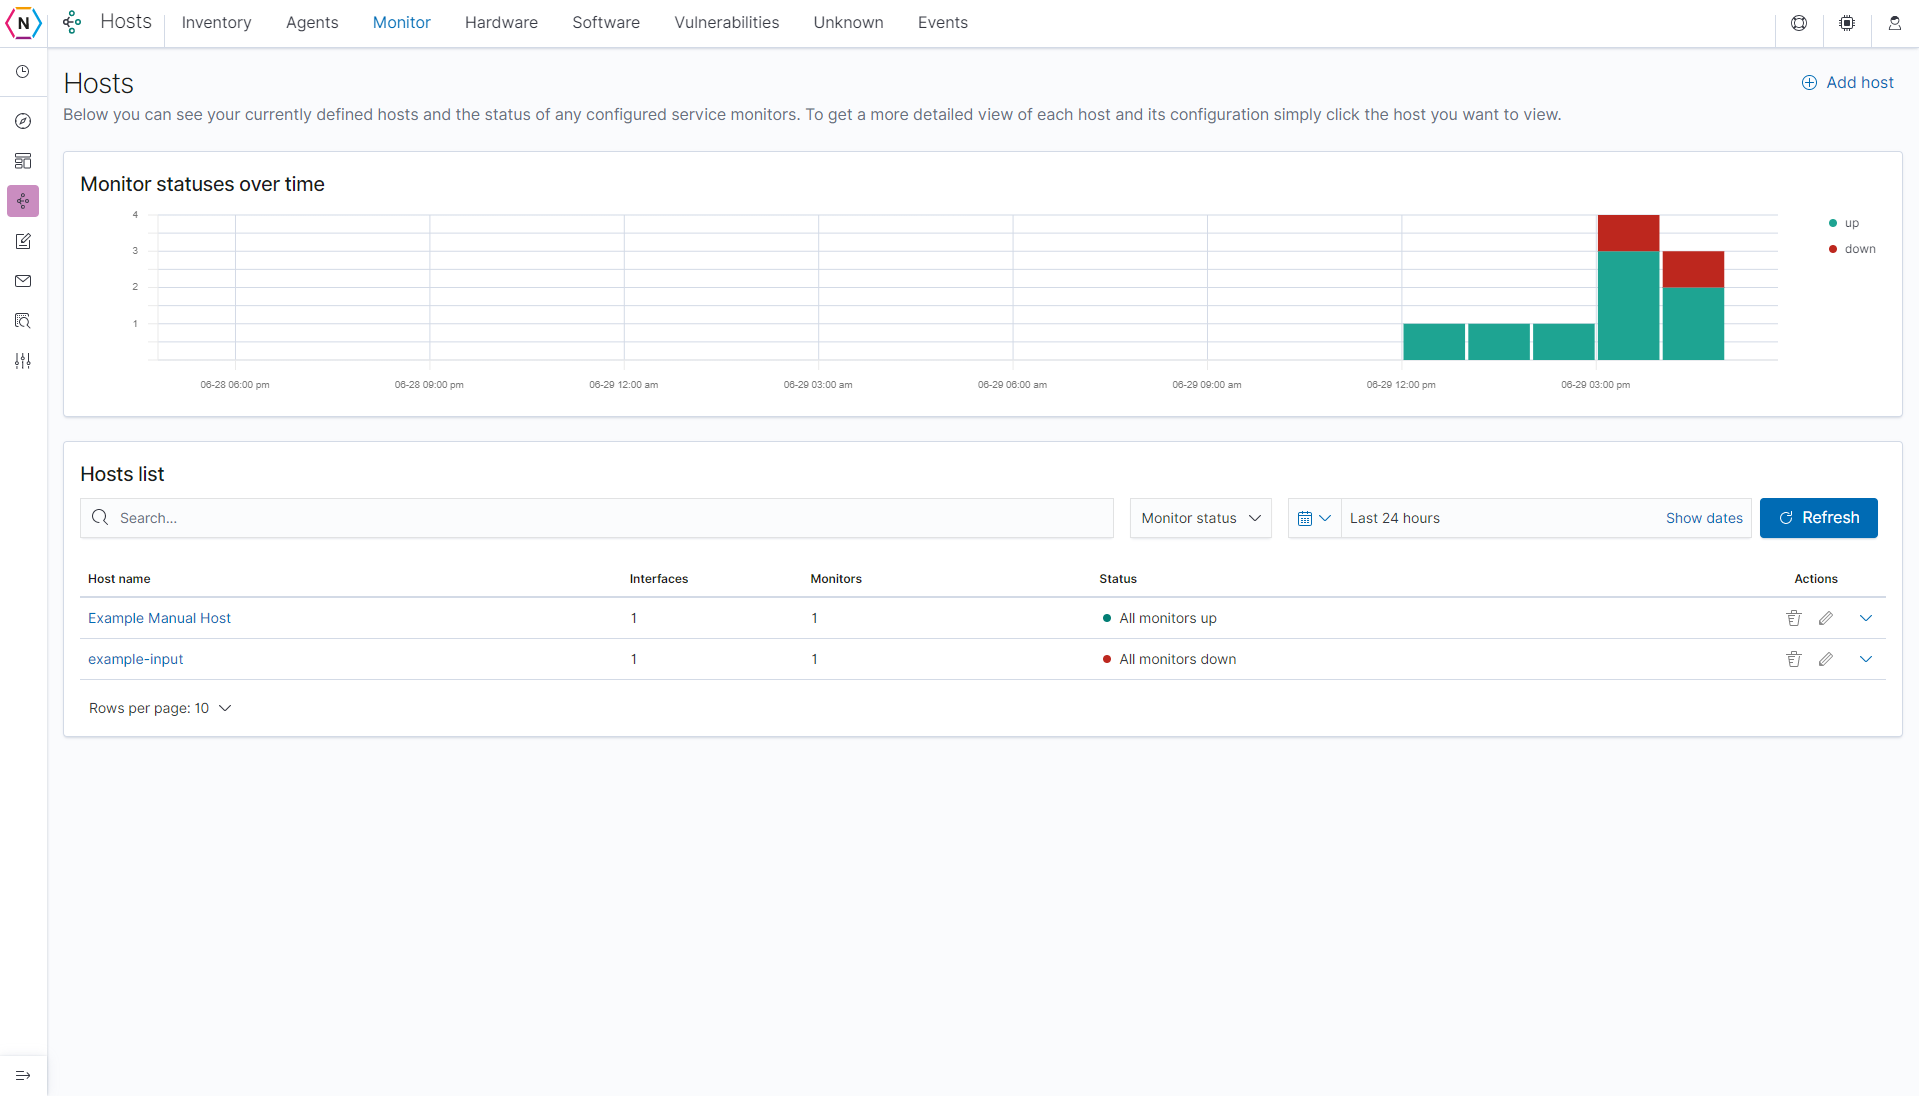The height and width of the screenshot is (1096, 1919).
Task: Toggle the 'down' legend series
Action: point(1852,249)
